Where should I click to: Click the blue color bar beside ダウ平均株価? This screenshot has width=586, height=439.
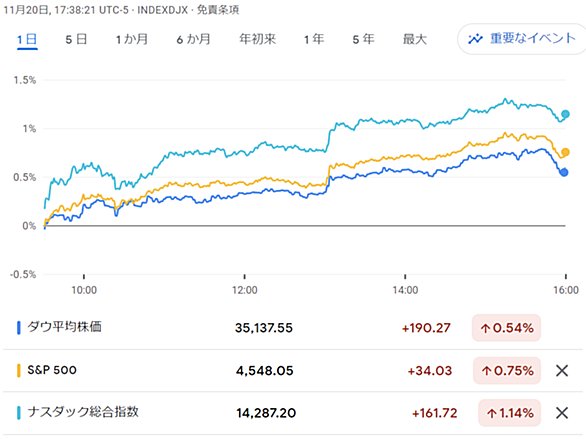pyautogui.click(x=19, y=328)
